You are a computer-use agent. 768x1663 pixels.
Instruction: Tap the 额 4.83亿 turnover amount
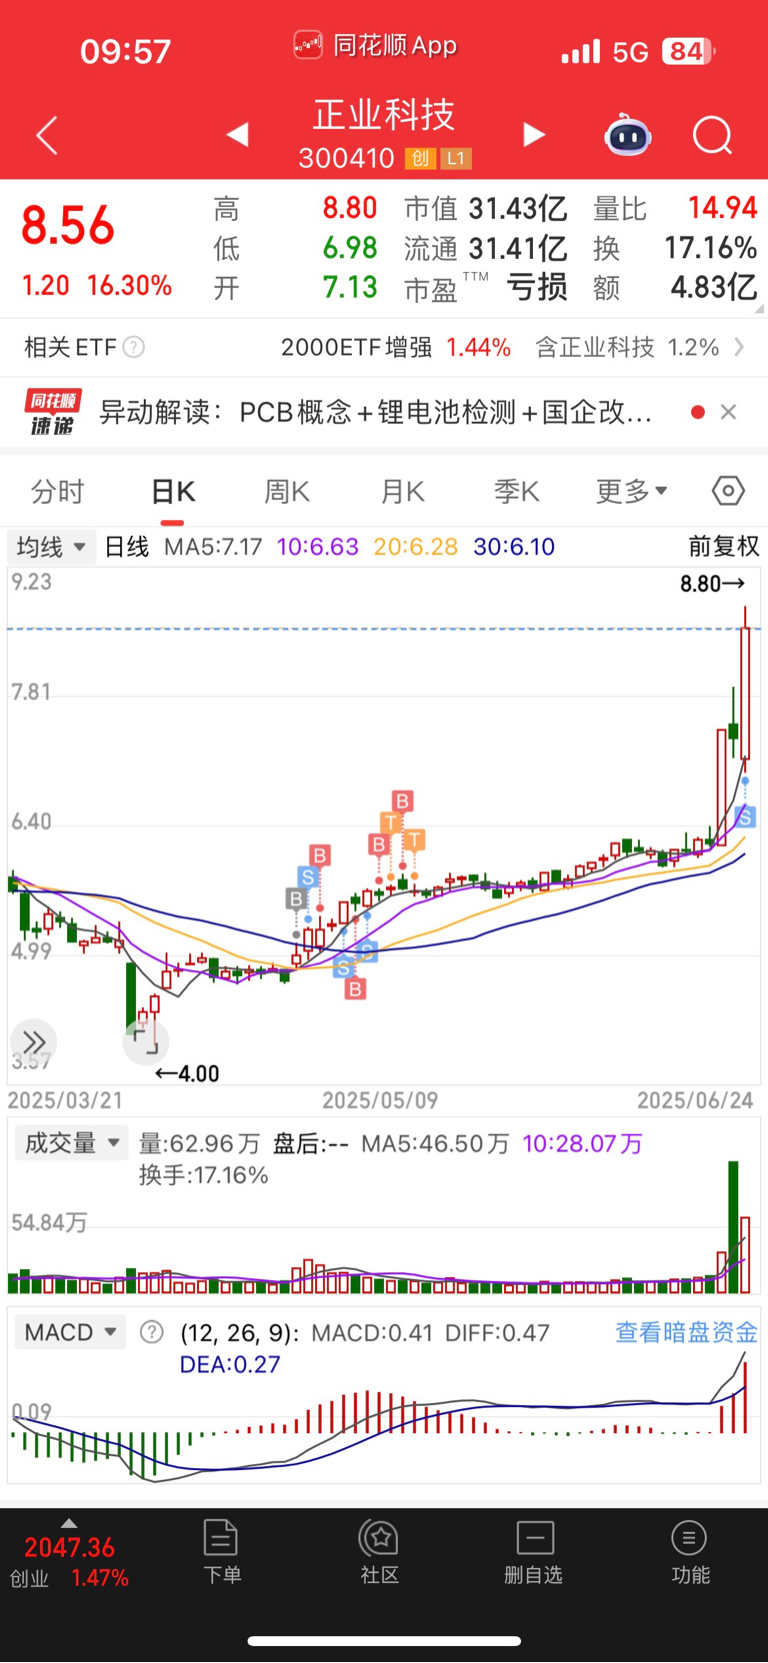[714, 288]
